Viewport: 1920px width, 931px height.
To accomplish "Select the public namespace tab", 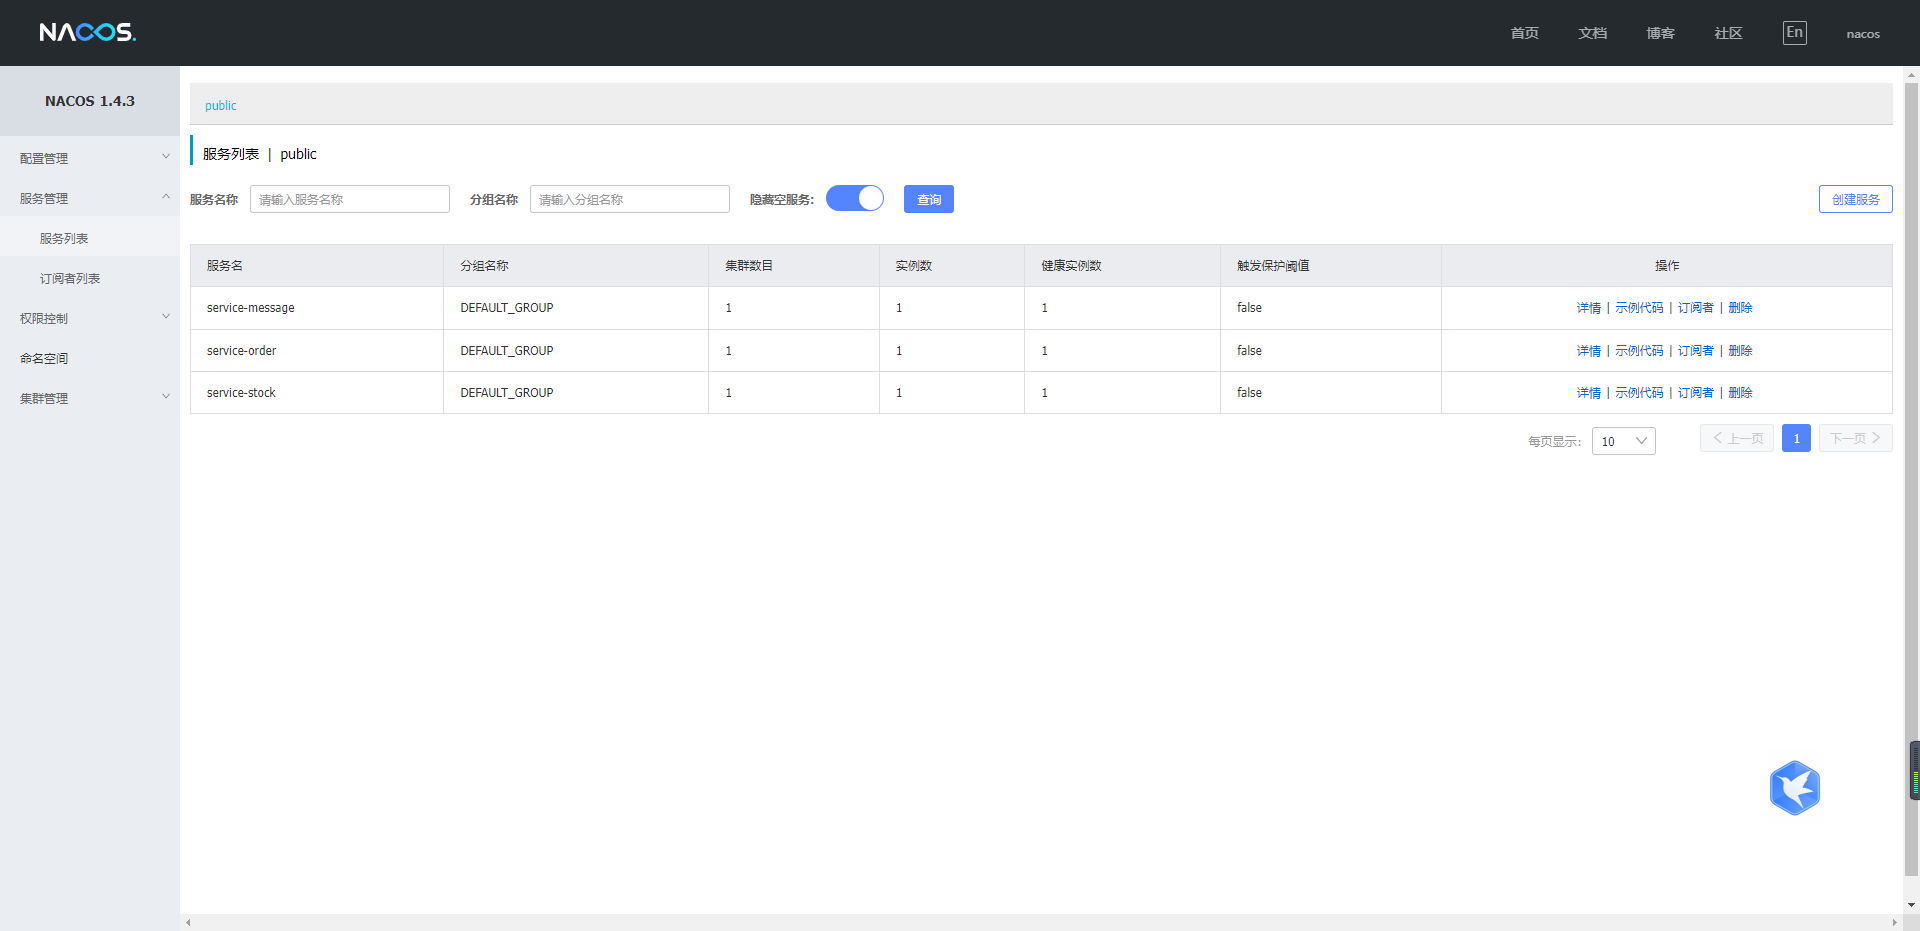I will (x=221, y=105).
